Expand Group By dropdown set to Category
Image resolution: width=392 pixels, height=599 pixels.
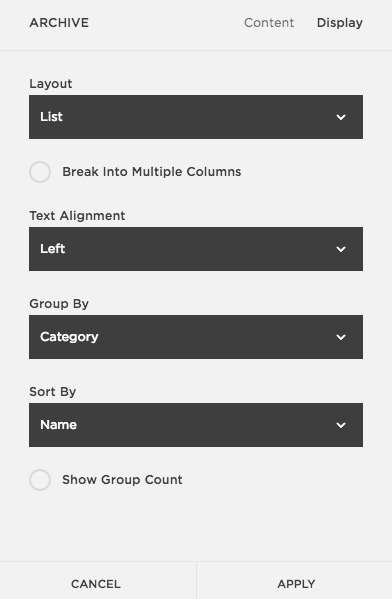coord(196,337)
